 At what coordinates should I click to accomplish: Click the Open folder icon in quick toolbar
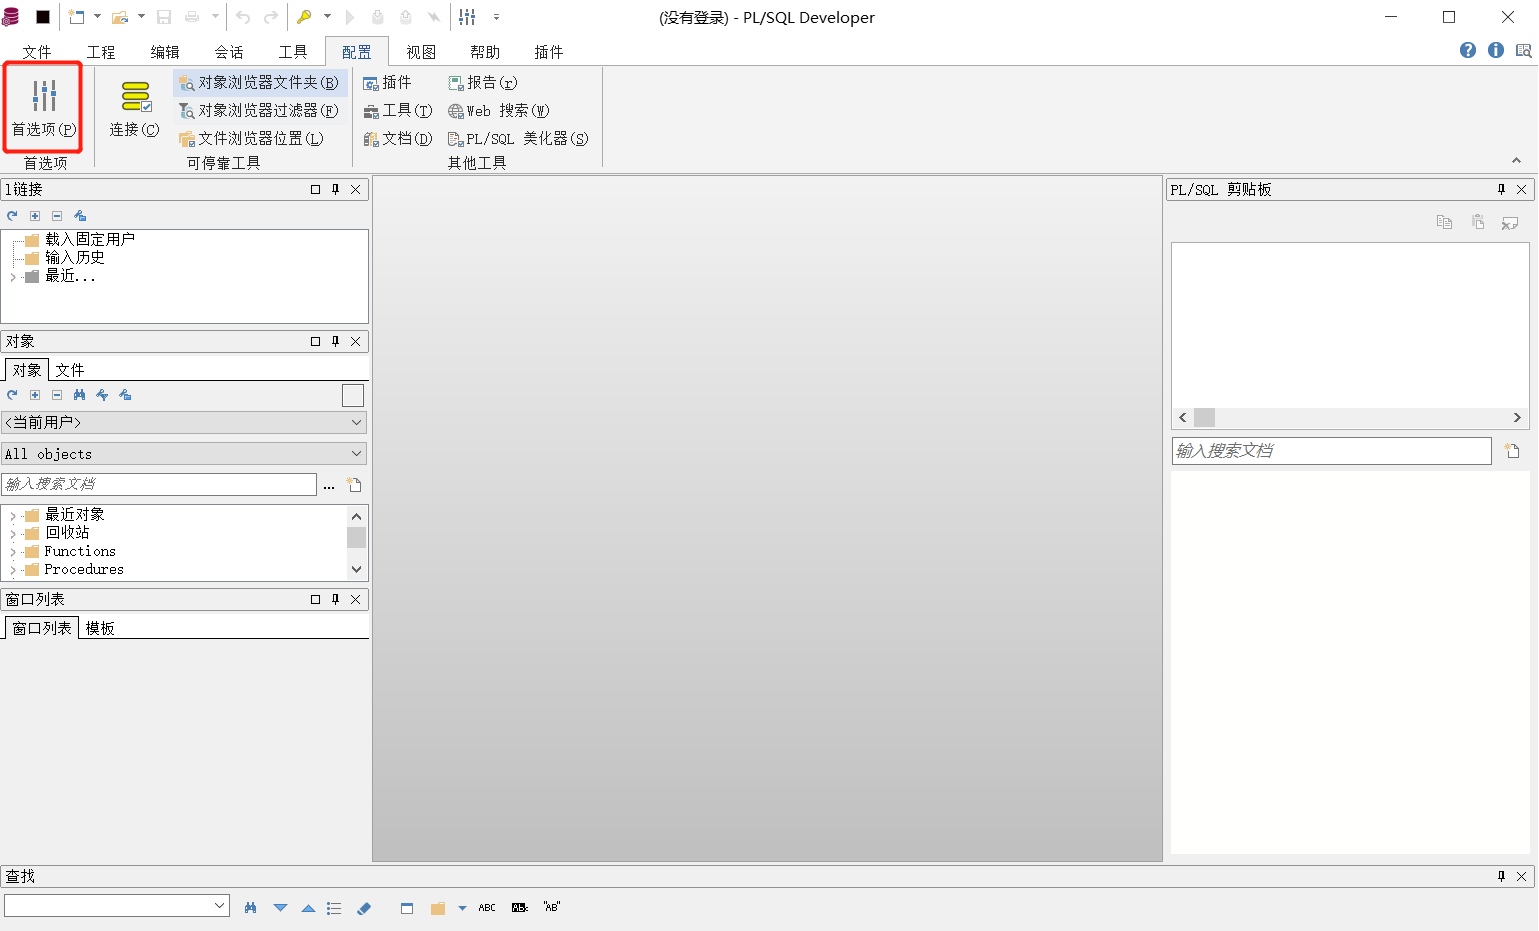point(120,17)
